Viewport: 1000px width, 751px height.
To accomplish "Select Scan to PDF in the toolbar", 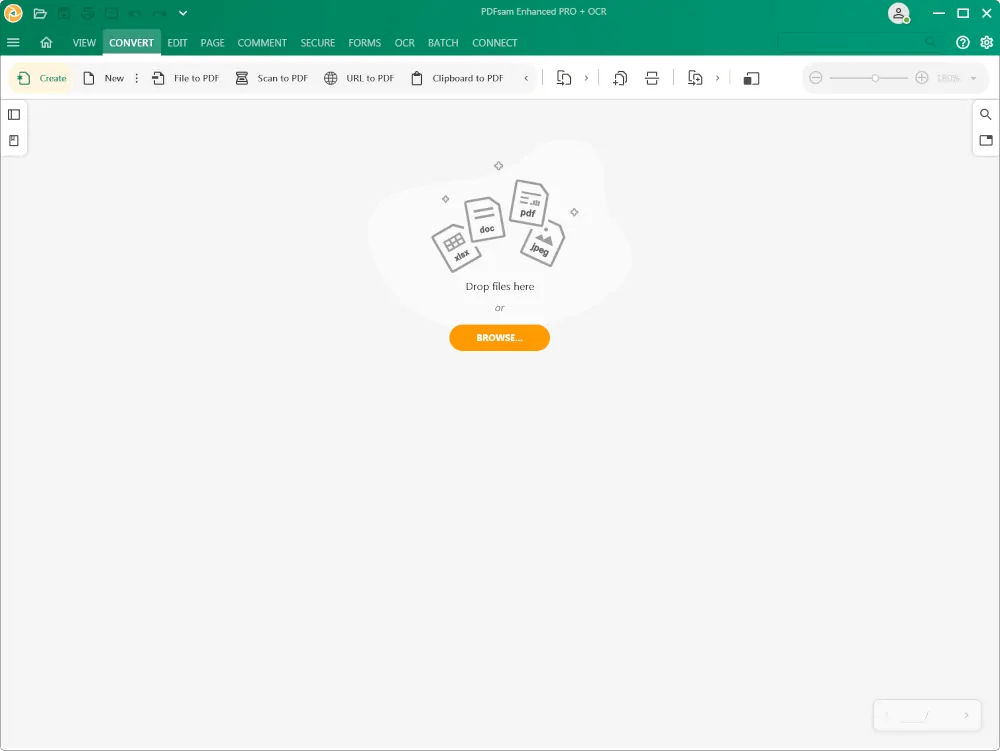I will point(271,78).
